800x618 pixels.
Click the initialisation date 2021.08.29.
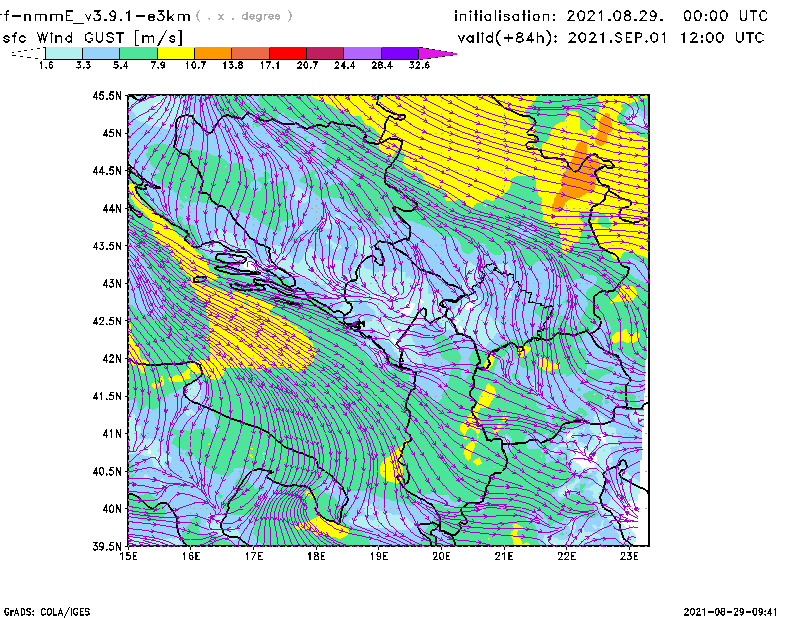tap(615, 16)
